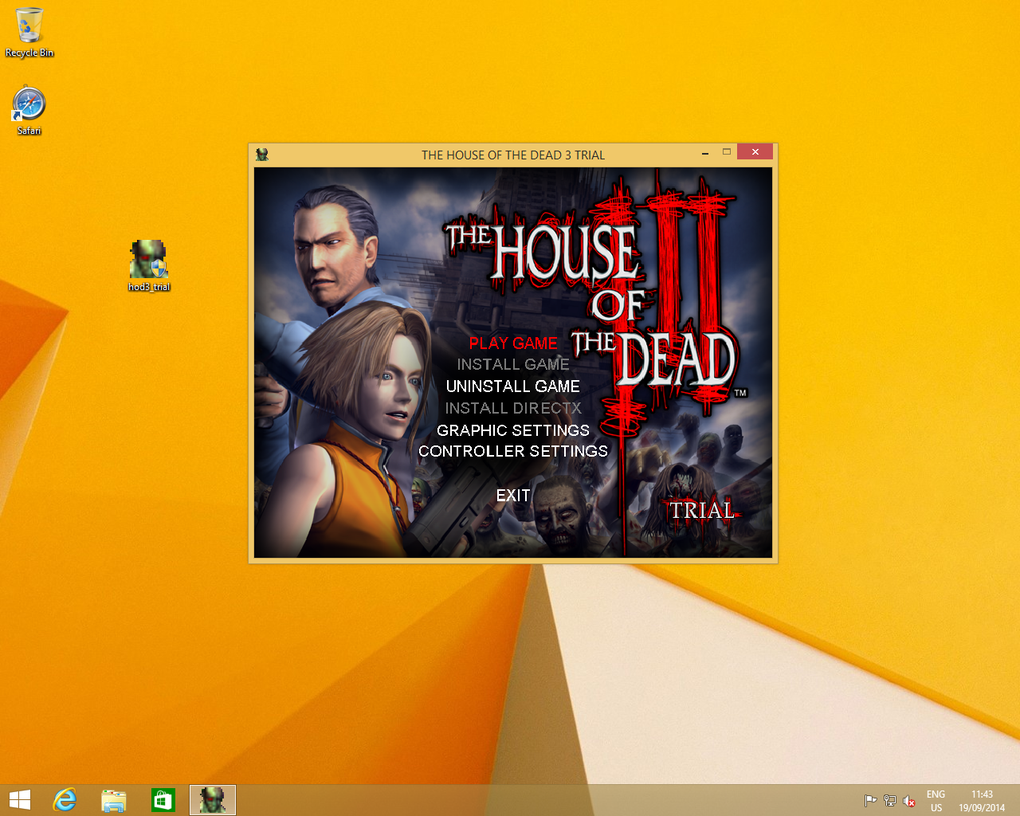1020x816 pixels.
Task: Open GRAPHIC SETTINGS
Action: pyautogui.click(x=513, y=430)
